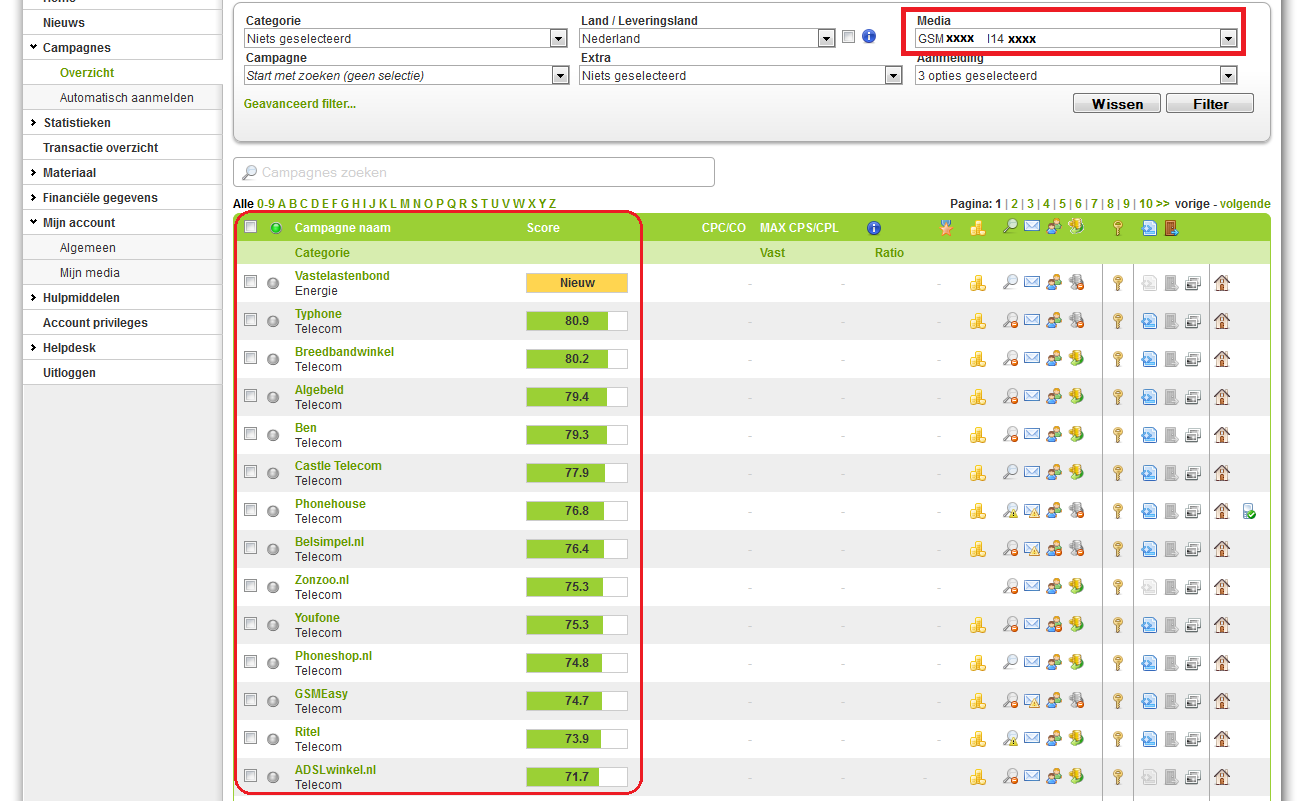
Task: Click the house icon in Phoneshop.nl row
Action: 1222,663
